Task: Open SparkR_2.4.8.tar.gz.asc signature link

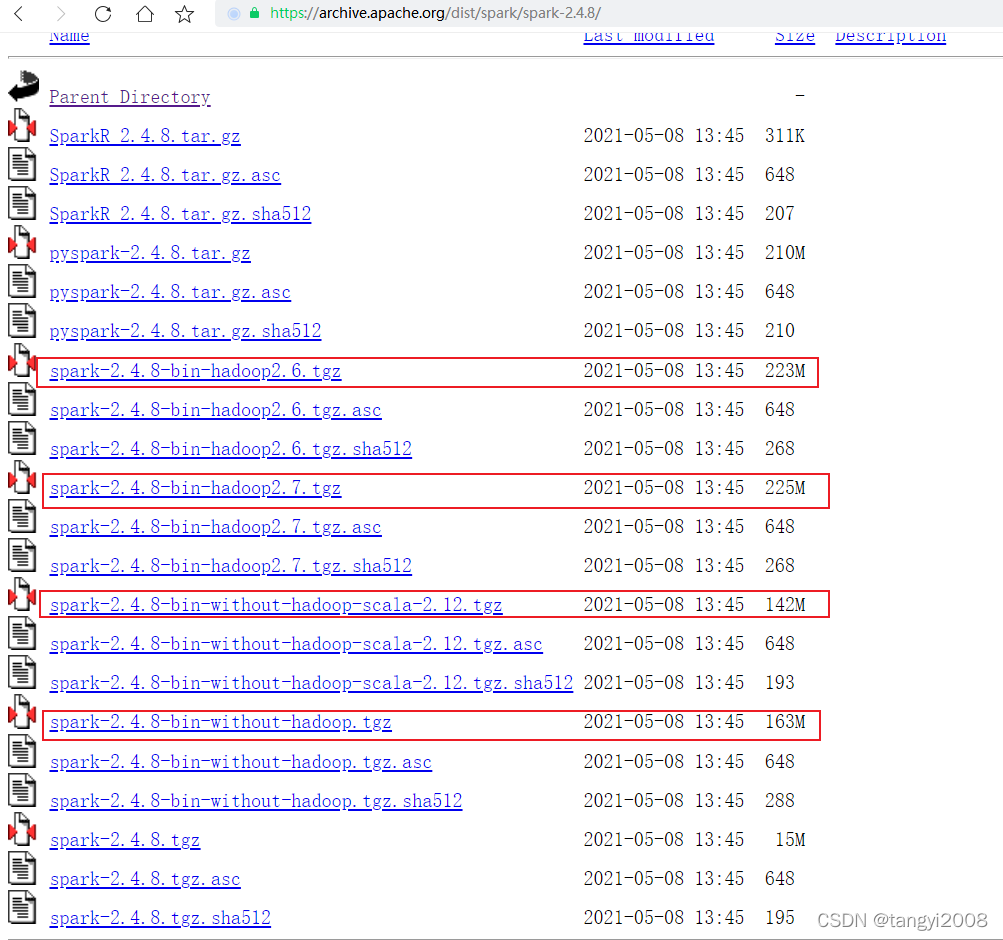Action: pos(165,175)
